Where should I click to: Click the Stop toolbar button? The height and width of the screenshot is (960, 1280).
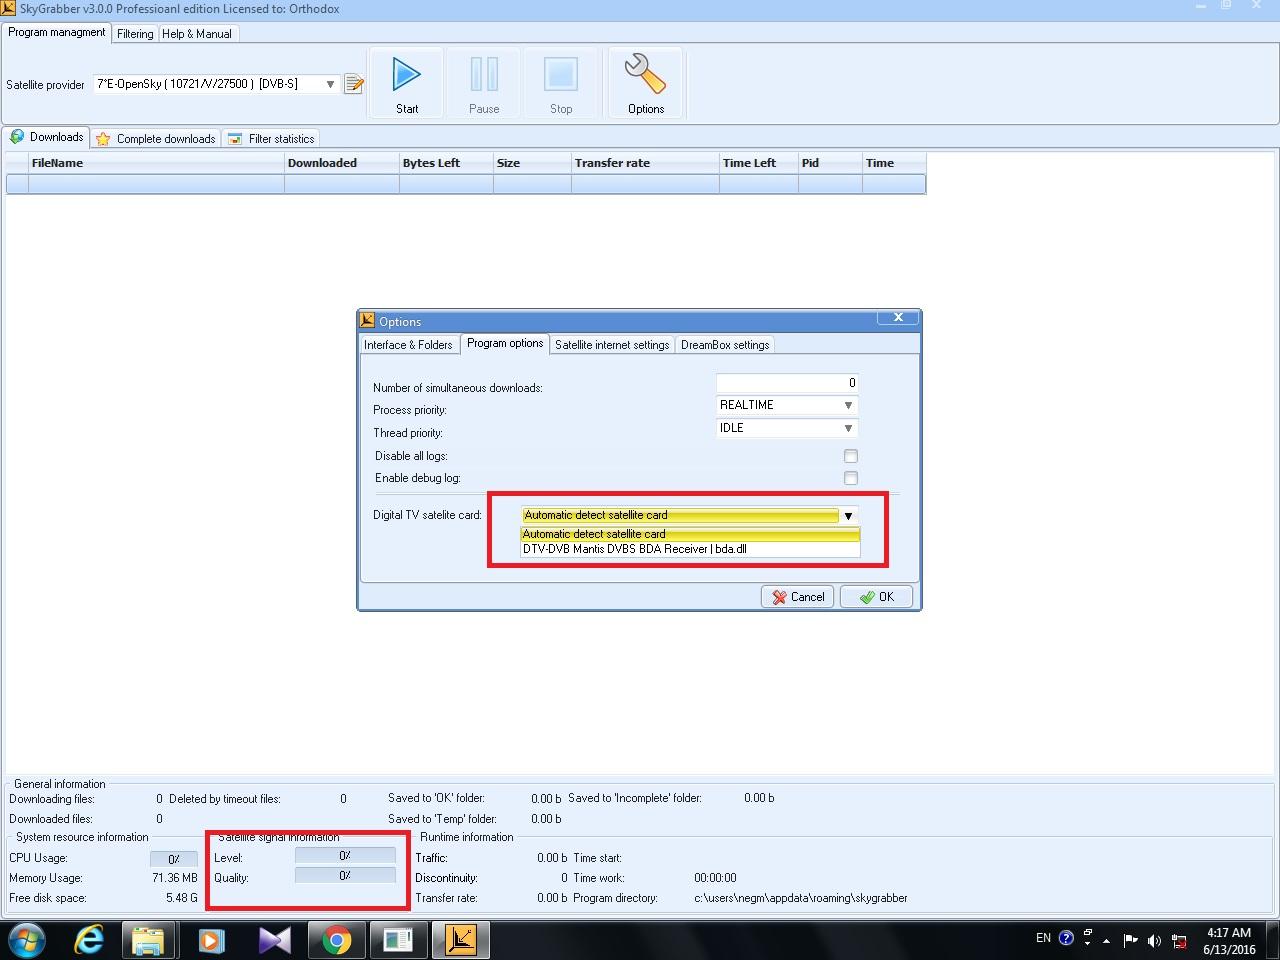561,83
